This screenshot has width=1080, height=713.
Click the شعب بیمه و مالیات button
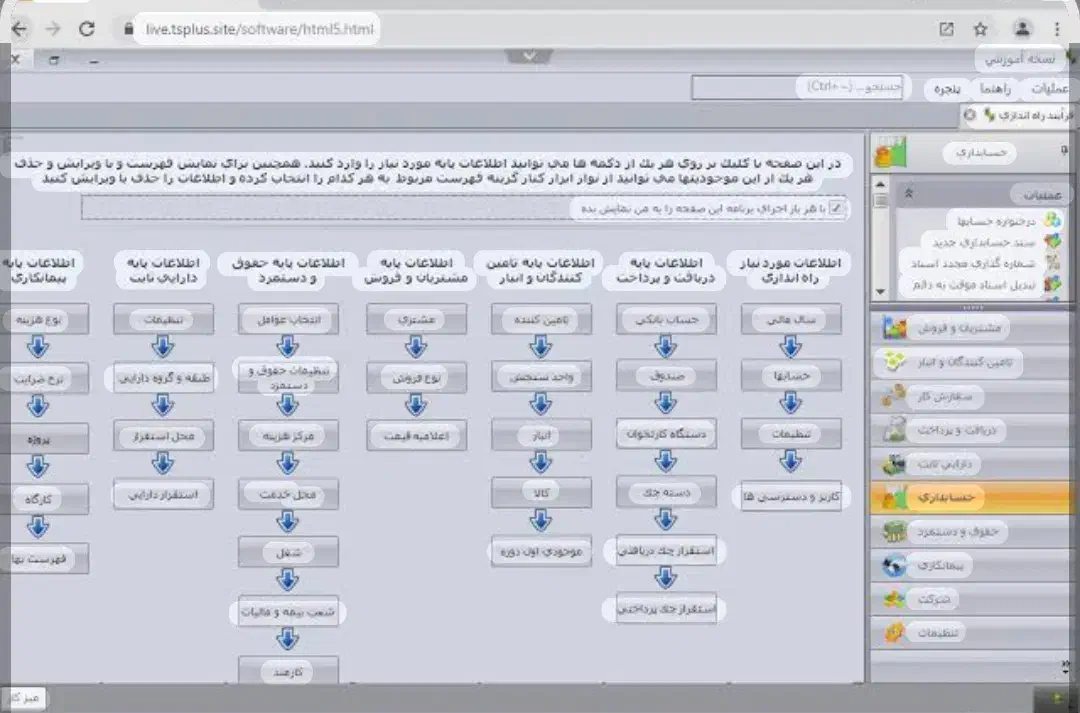(x=289, y=612)
